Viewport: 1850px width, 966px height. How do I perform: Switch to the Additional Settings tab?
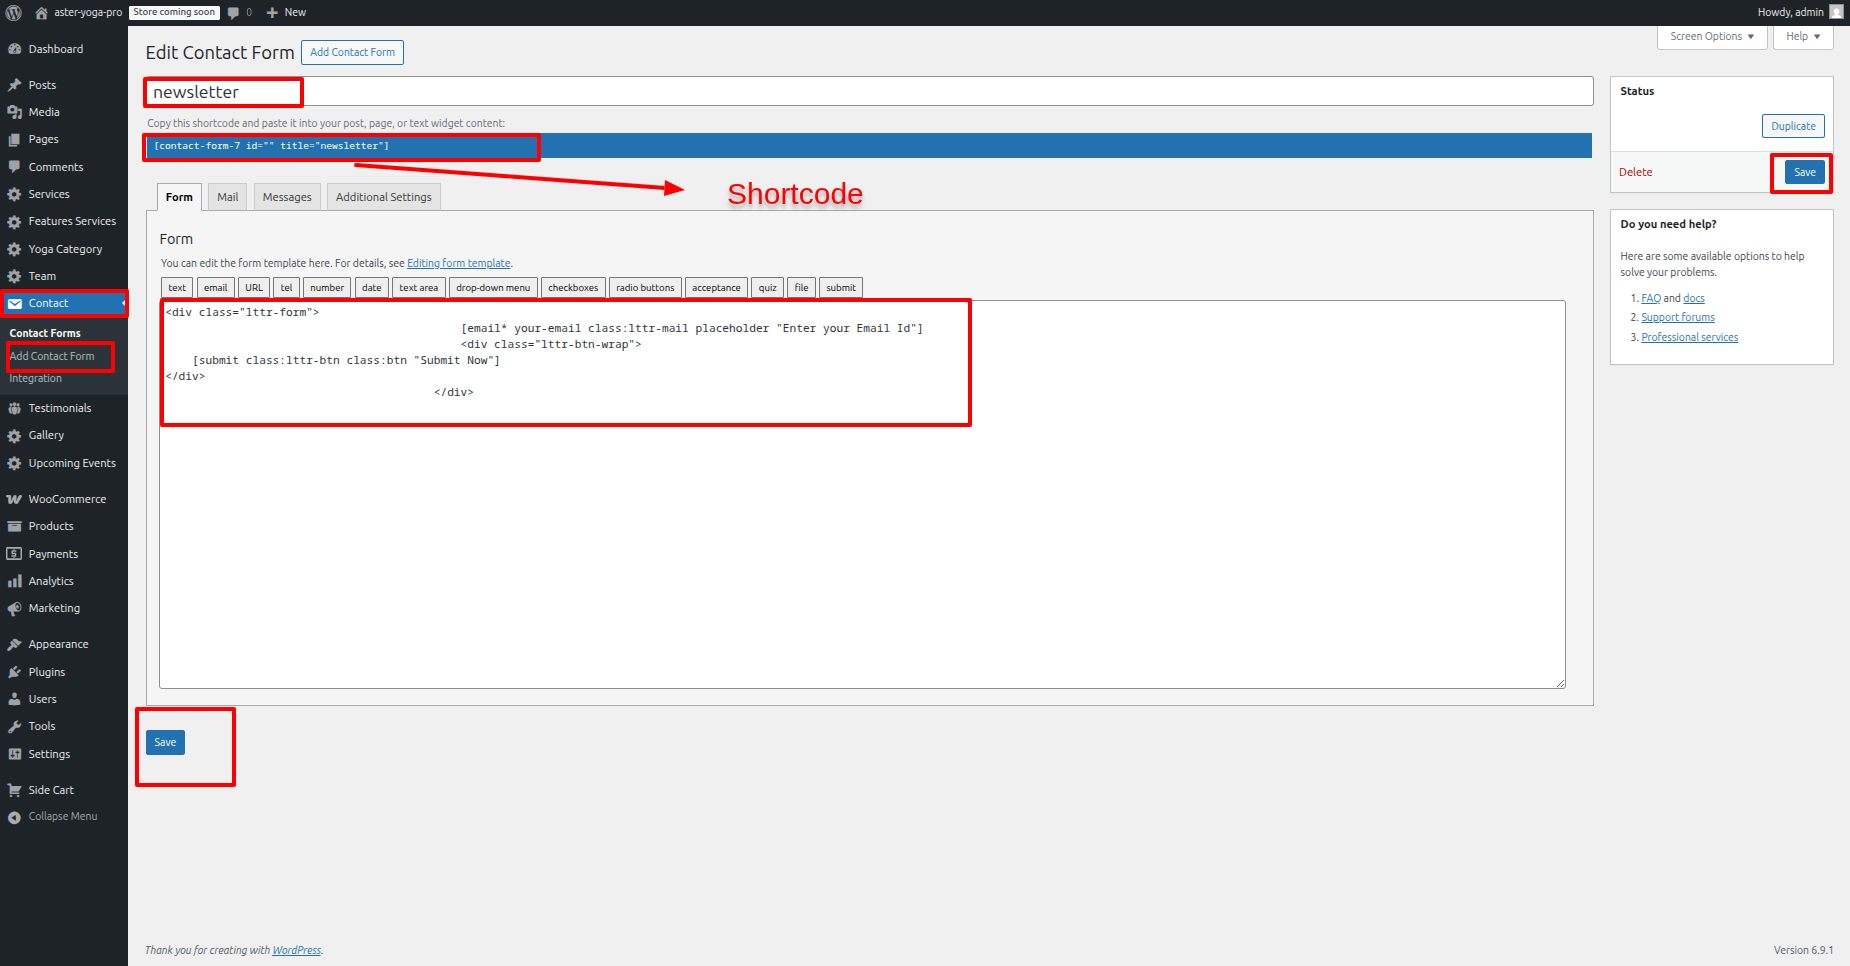383,197
